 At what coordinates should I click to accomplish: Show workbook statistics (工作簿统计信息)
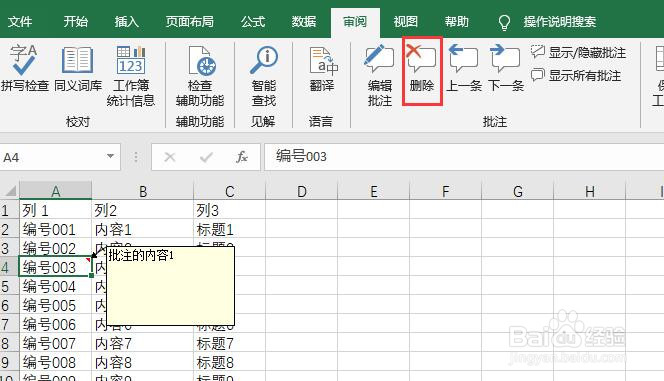click(130, 76)
